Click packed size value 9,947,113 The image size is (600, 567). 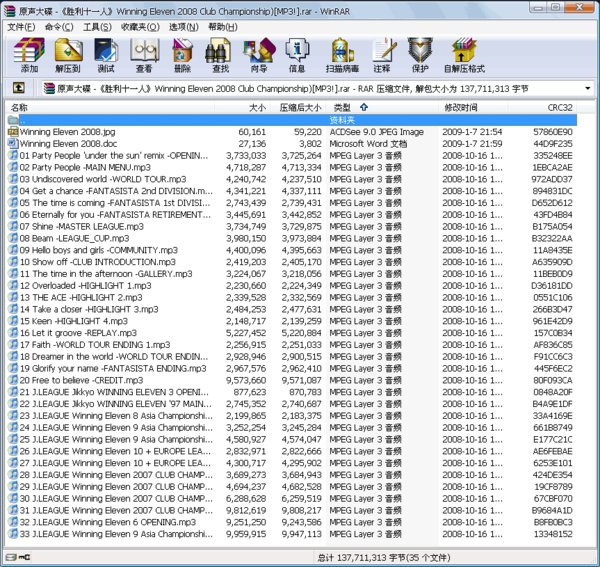[x=302, y=534]
